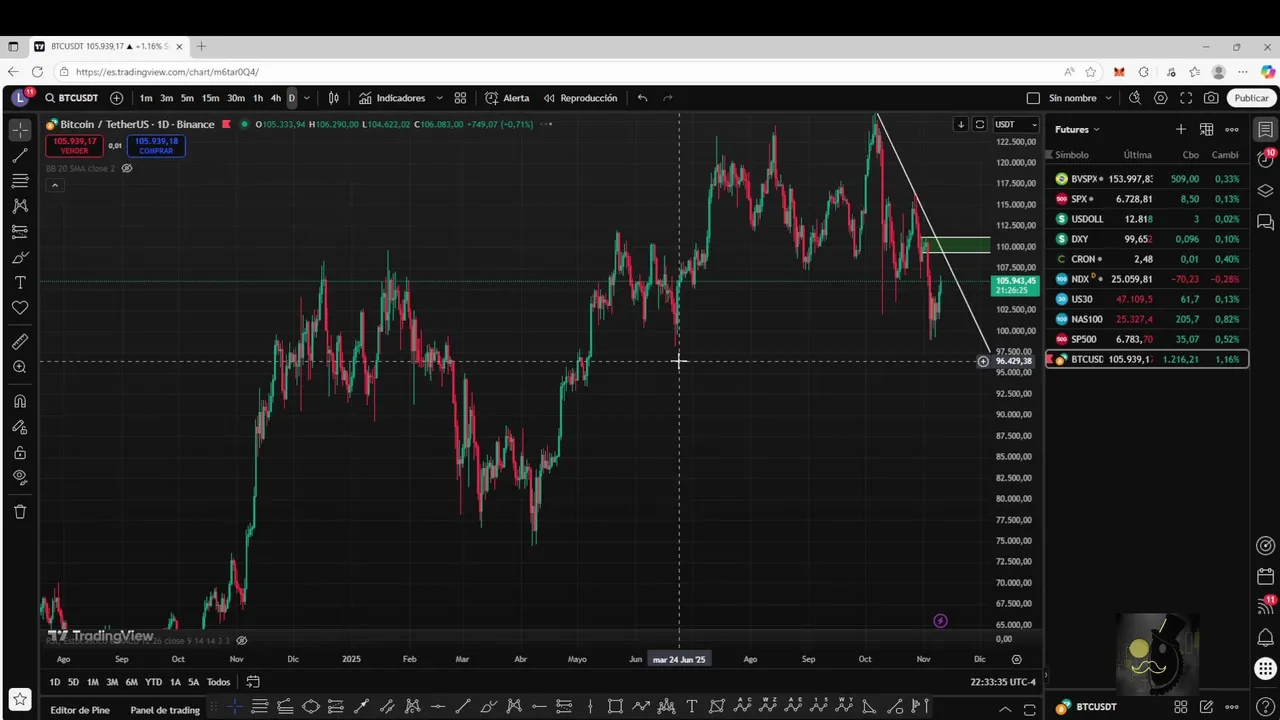Viewport: 1280px width, 720px height.
Task: Select the crosshair cursor tool
Action: click(x=20, y=130)
